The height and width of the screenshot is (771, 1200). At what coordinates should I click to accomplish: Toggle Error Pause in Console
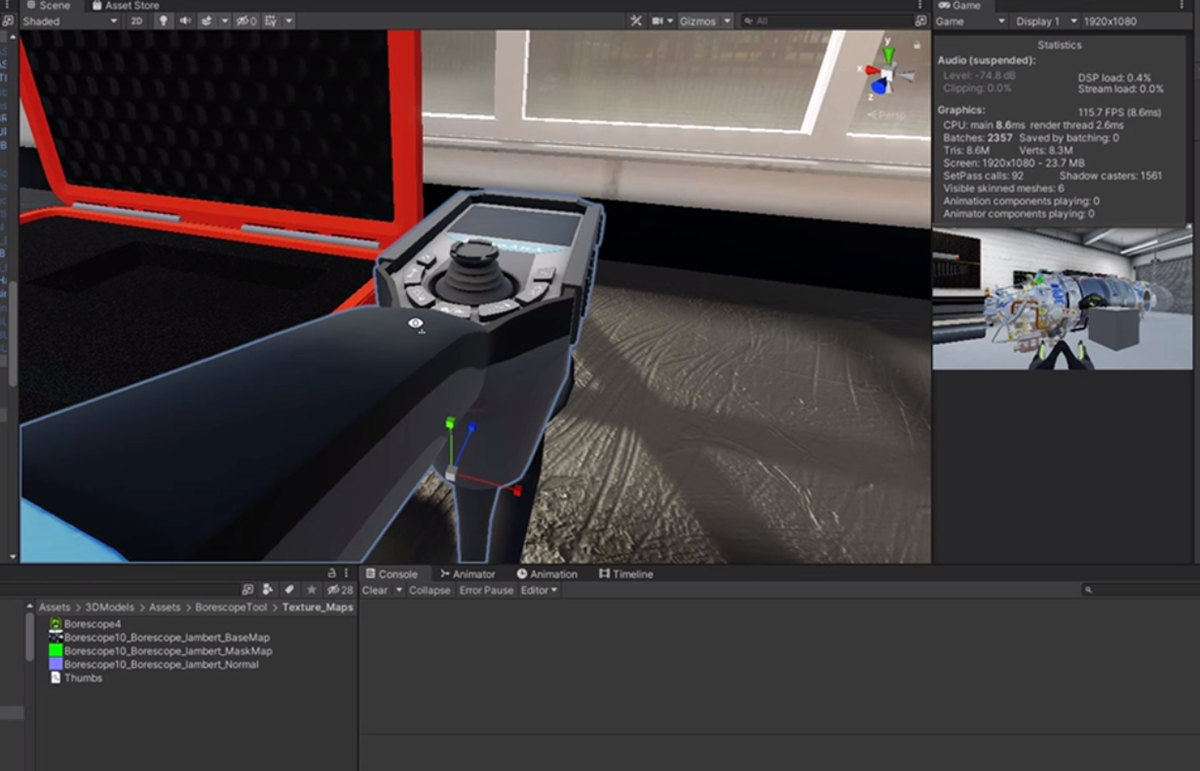(486, 590)
